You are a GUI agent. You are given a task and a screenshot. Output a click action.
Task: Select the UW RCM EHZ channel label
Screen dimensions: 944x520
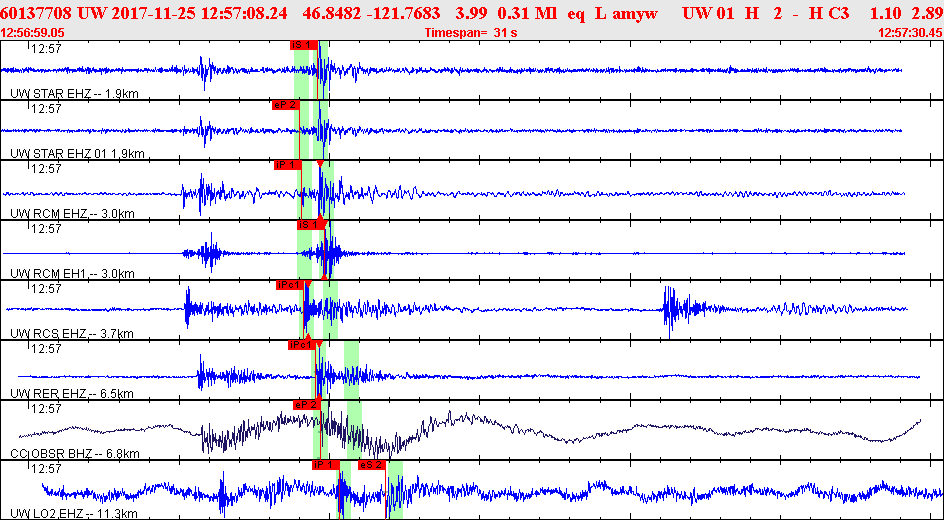(x=72, y=214)
